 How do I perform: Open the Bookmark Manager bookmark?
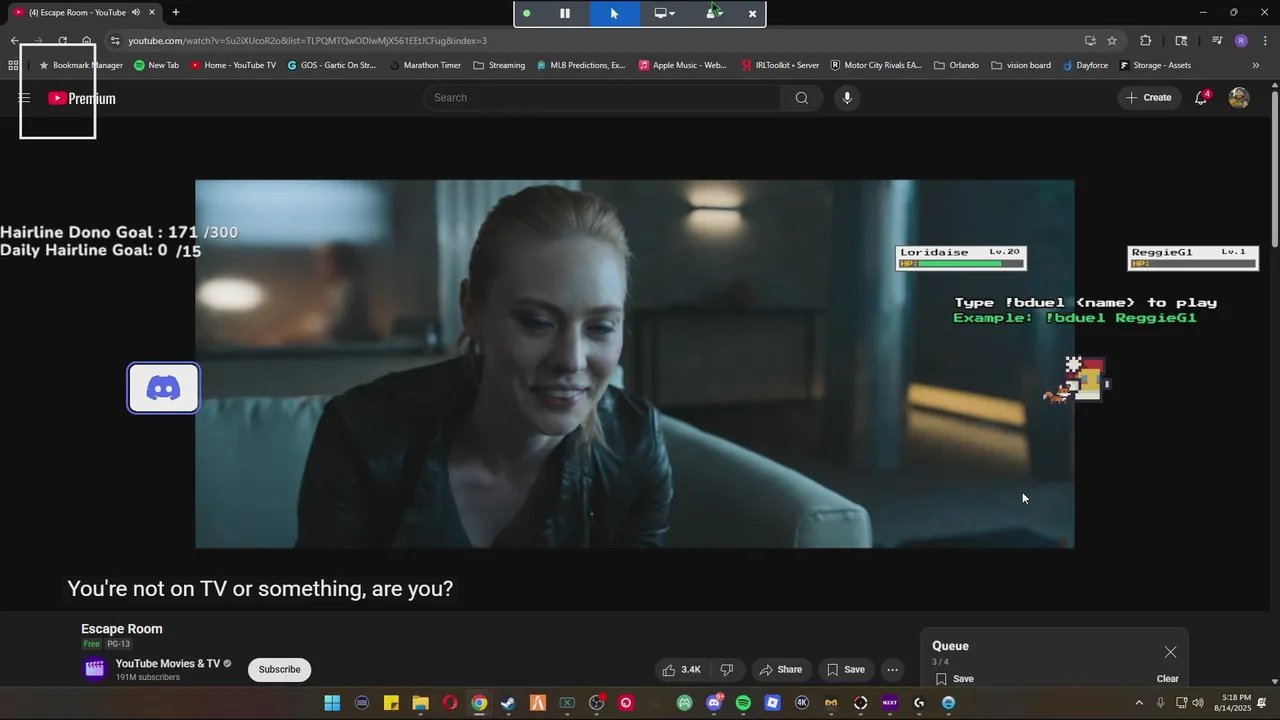(x=81, y=65)
